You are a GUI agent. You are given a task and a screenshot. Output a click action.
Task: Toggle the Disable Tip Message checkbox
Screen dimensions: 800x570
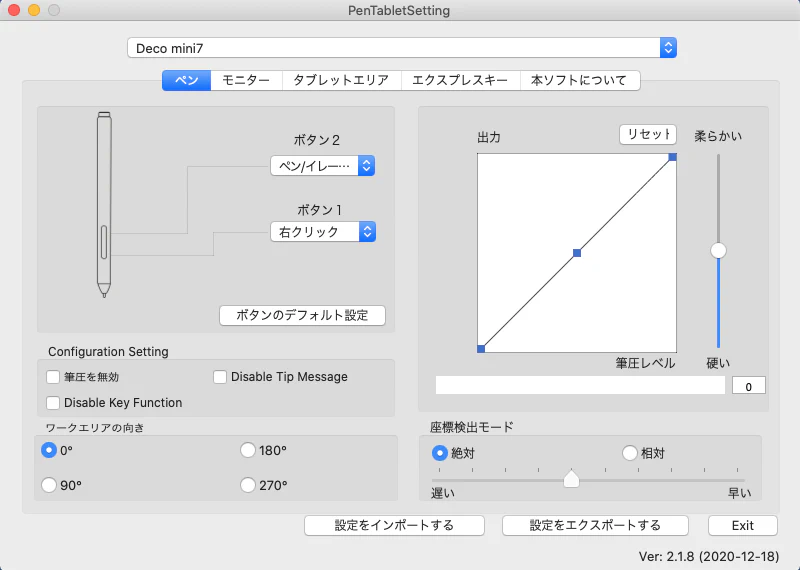220,377
